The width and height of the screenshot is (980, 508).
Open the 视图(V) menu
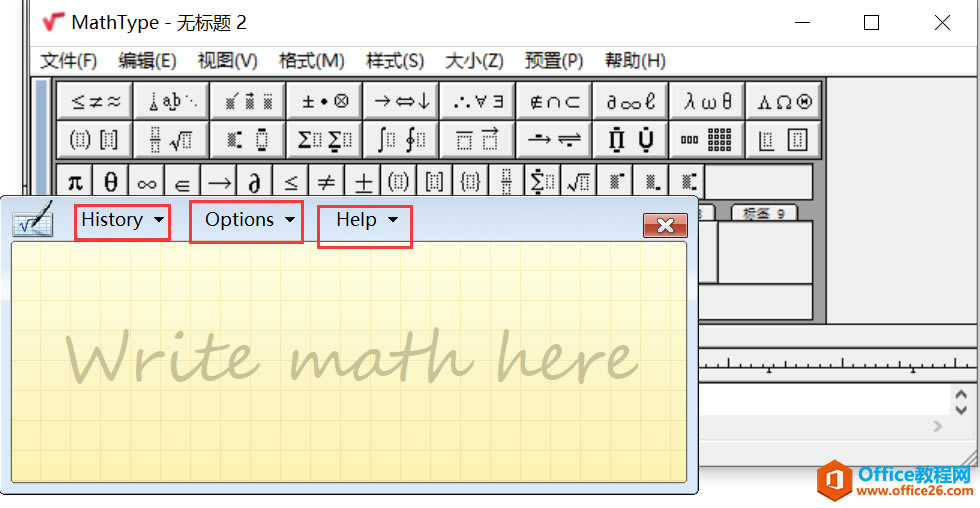(x=228, y=61)
